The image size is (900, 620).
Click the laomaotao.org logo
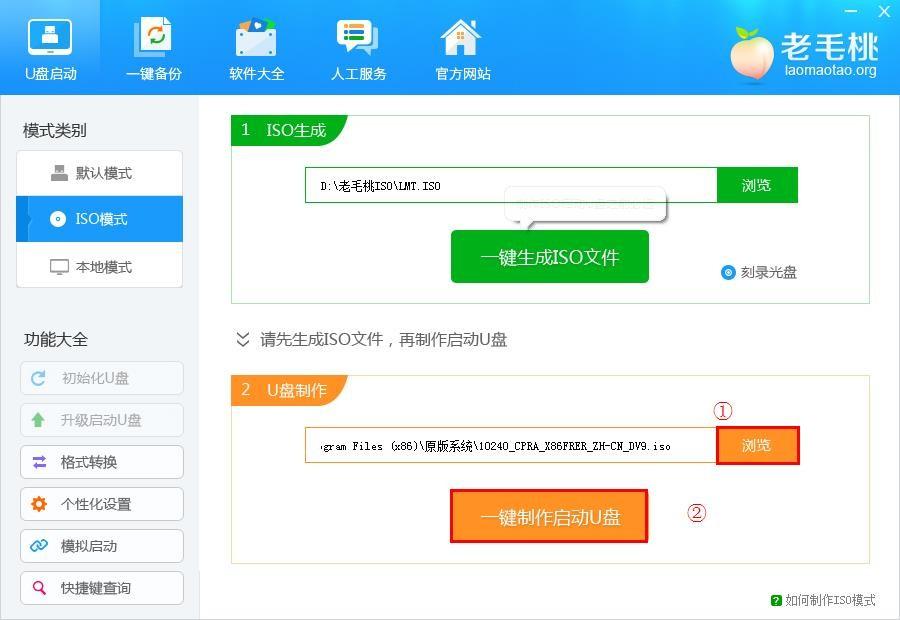point(804,55)
